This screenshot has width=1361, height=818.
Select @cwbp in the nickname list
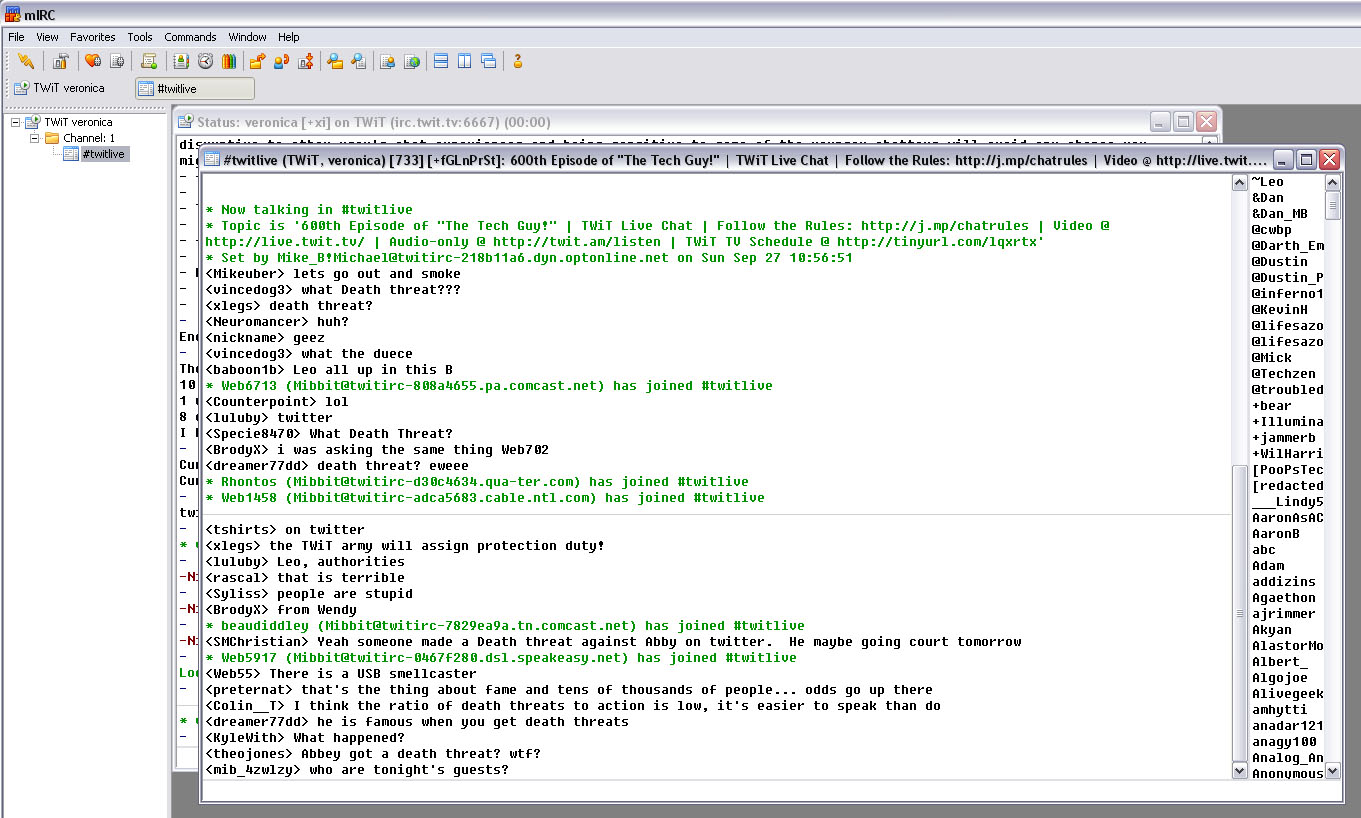tap(1272, 230)
